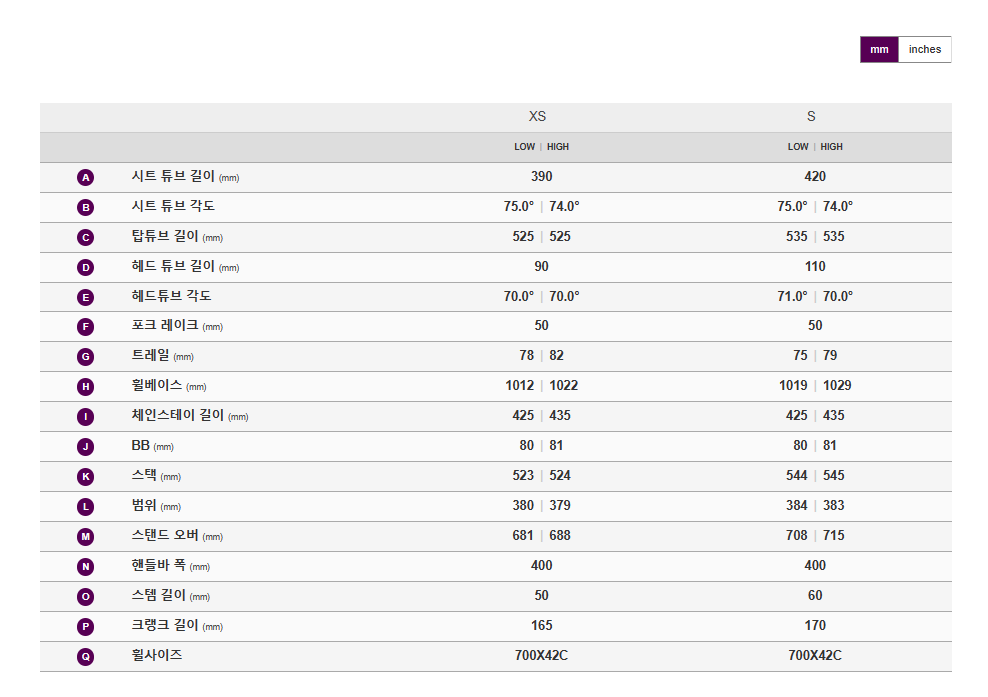This screenshot has width=988, height=697.
Task: Switch units to inches
Action: [x=924, y=50]
